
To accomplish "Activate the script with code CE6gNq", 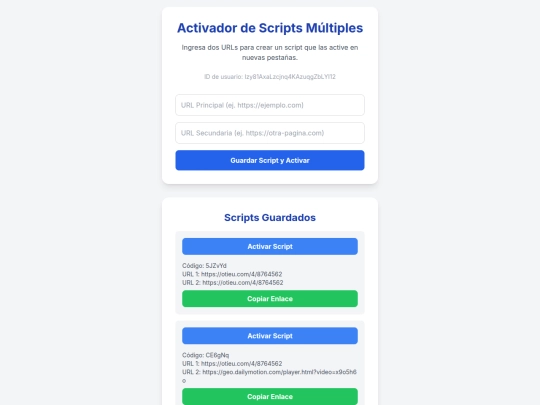I will point(270,336).
